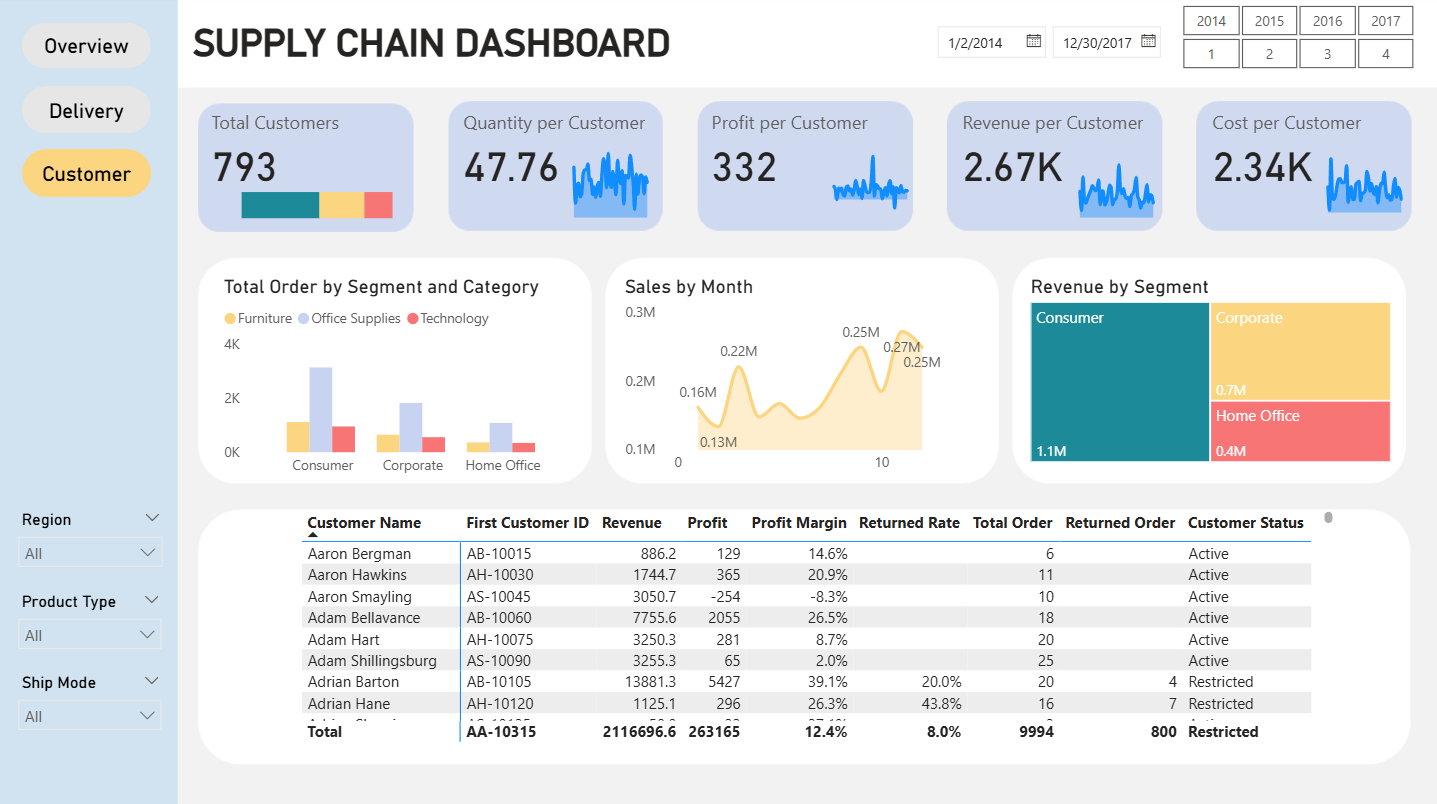Open the start date calendar picker icon
Screen dimensions: 1437x804
[x=1034, y=42]
